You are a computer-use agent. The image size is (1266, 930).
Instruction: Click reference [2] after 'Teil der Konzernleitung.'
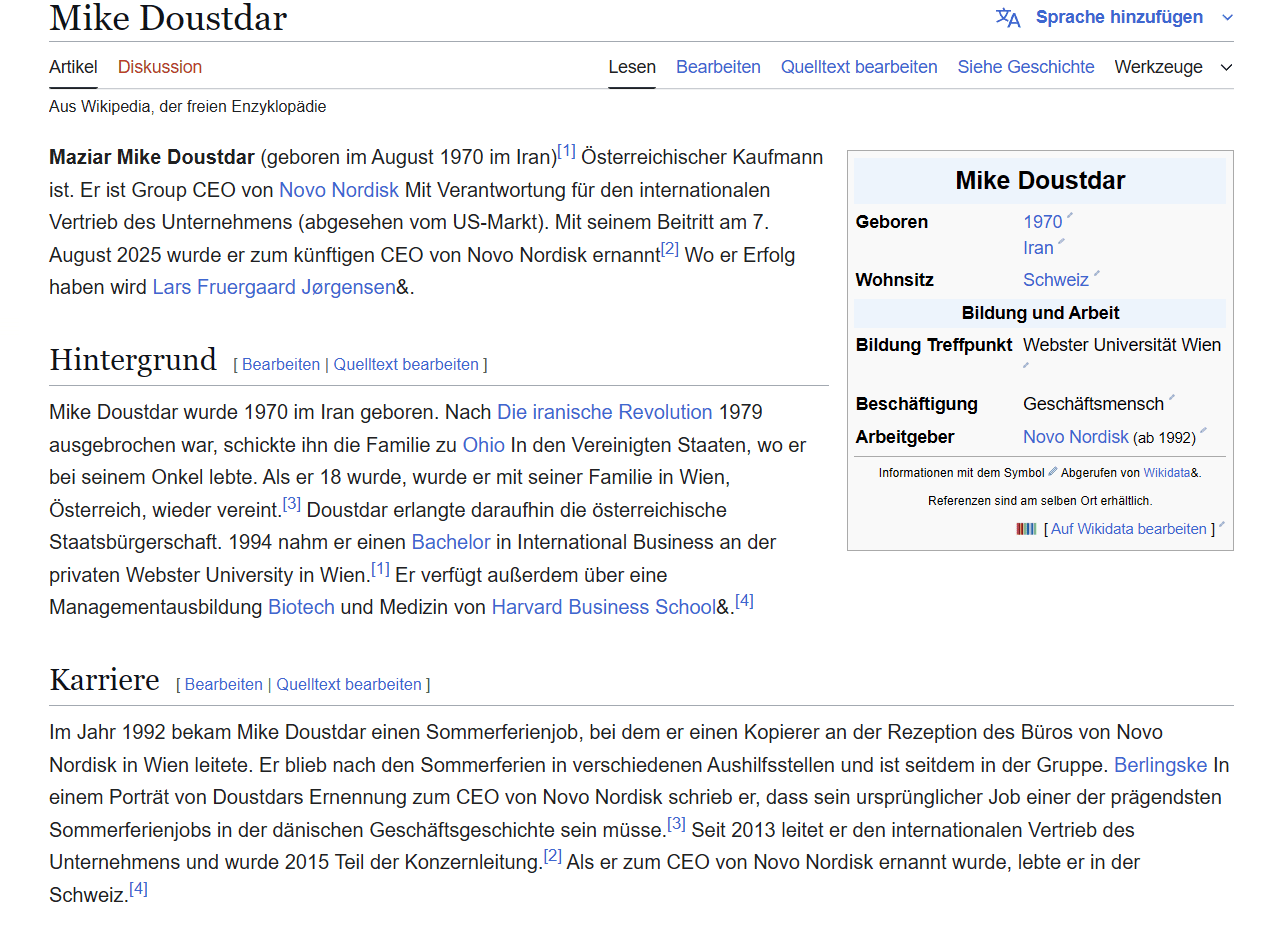pos(553,856)
